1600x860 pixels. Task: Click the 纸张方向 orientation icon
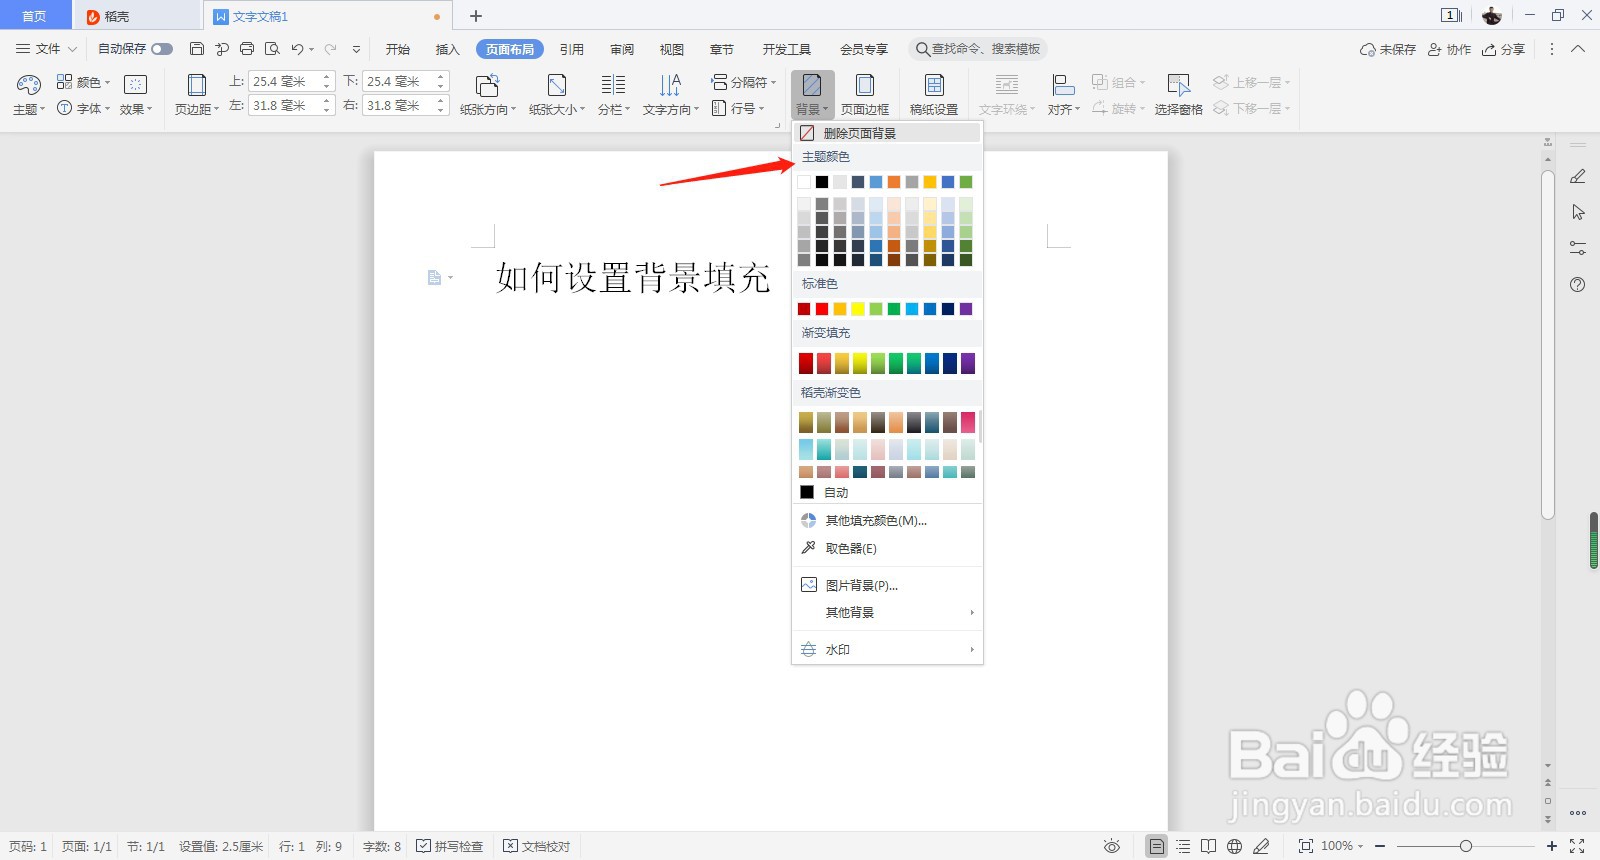[488, 85]
